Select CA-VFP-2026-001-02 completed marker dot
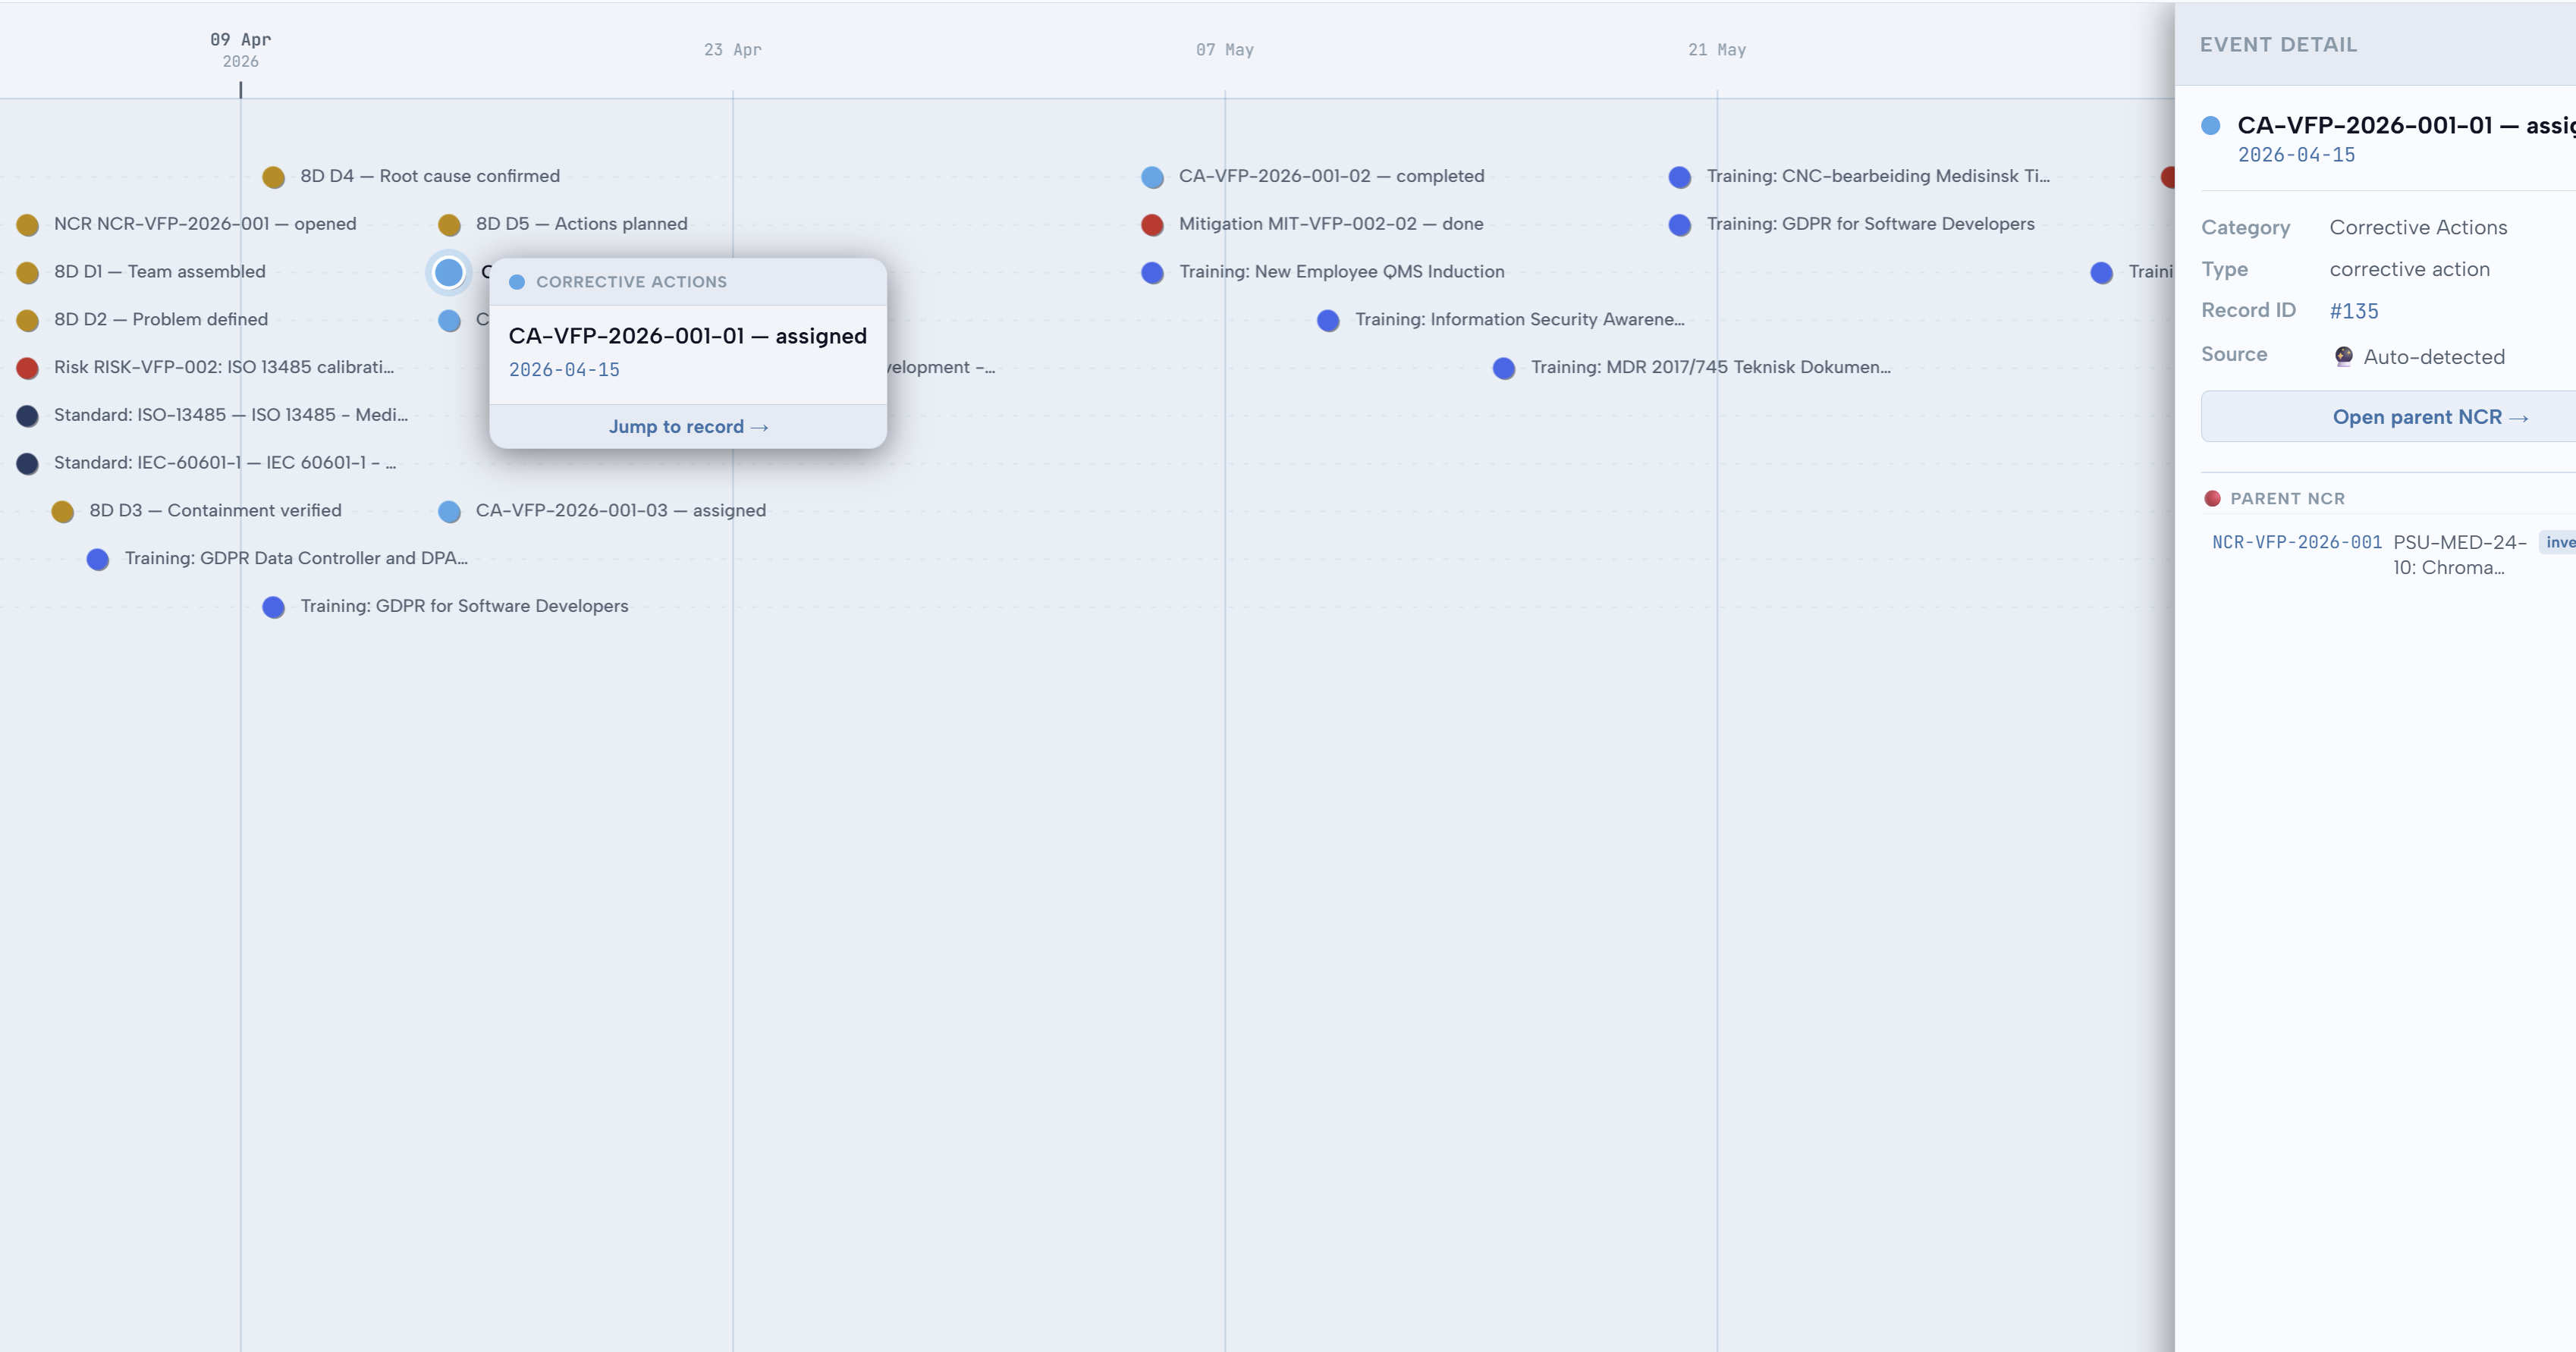This screenshot has height=1352, width=2576. pyautogui.click(x=1152, y=177)
